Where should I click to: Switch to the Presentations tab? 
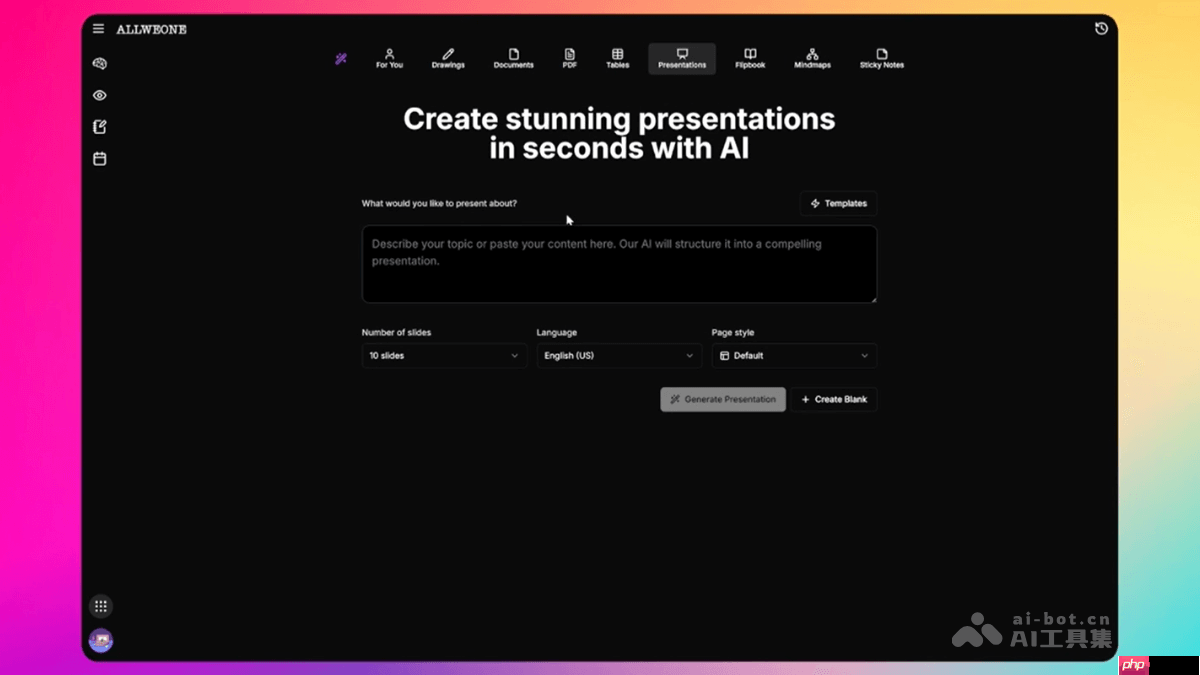681,58
